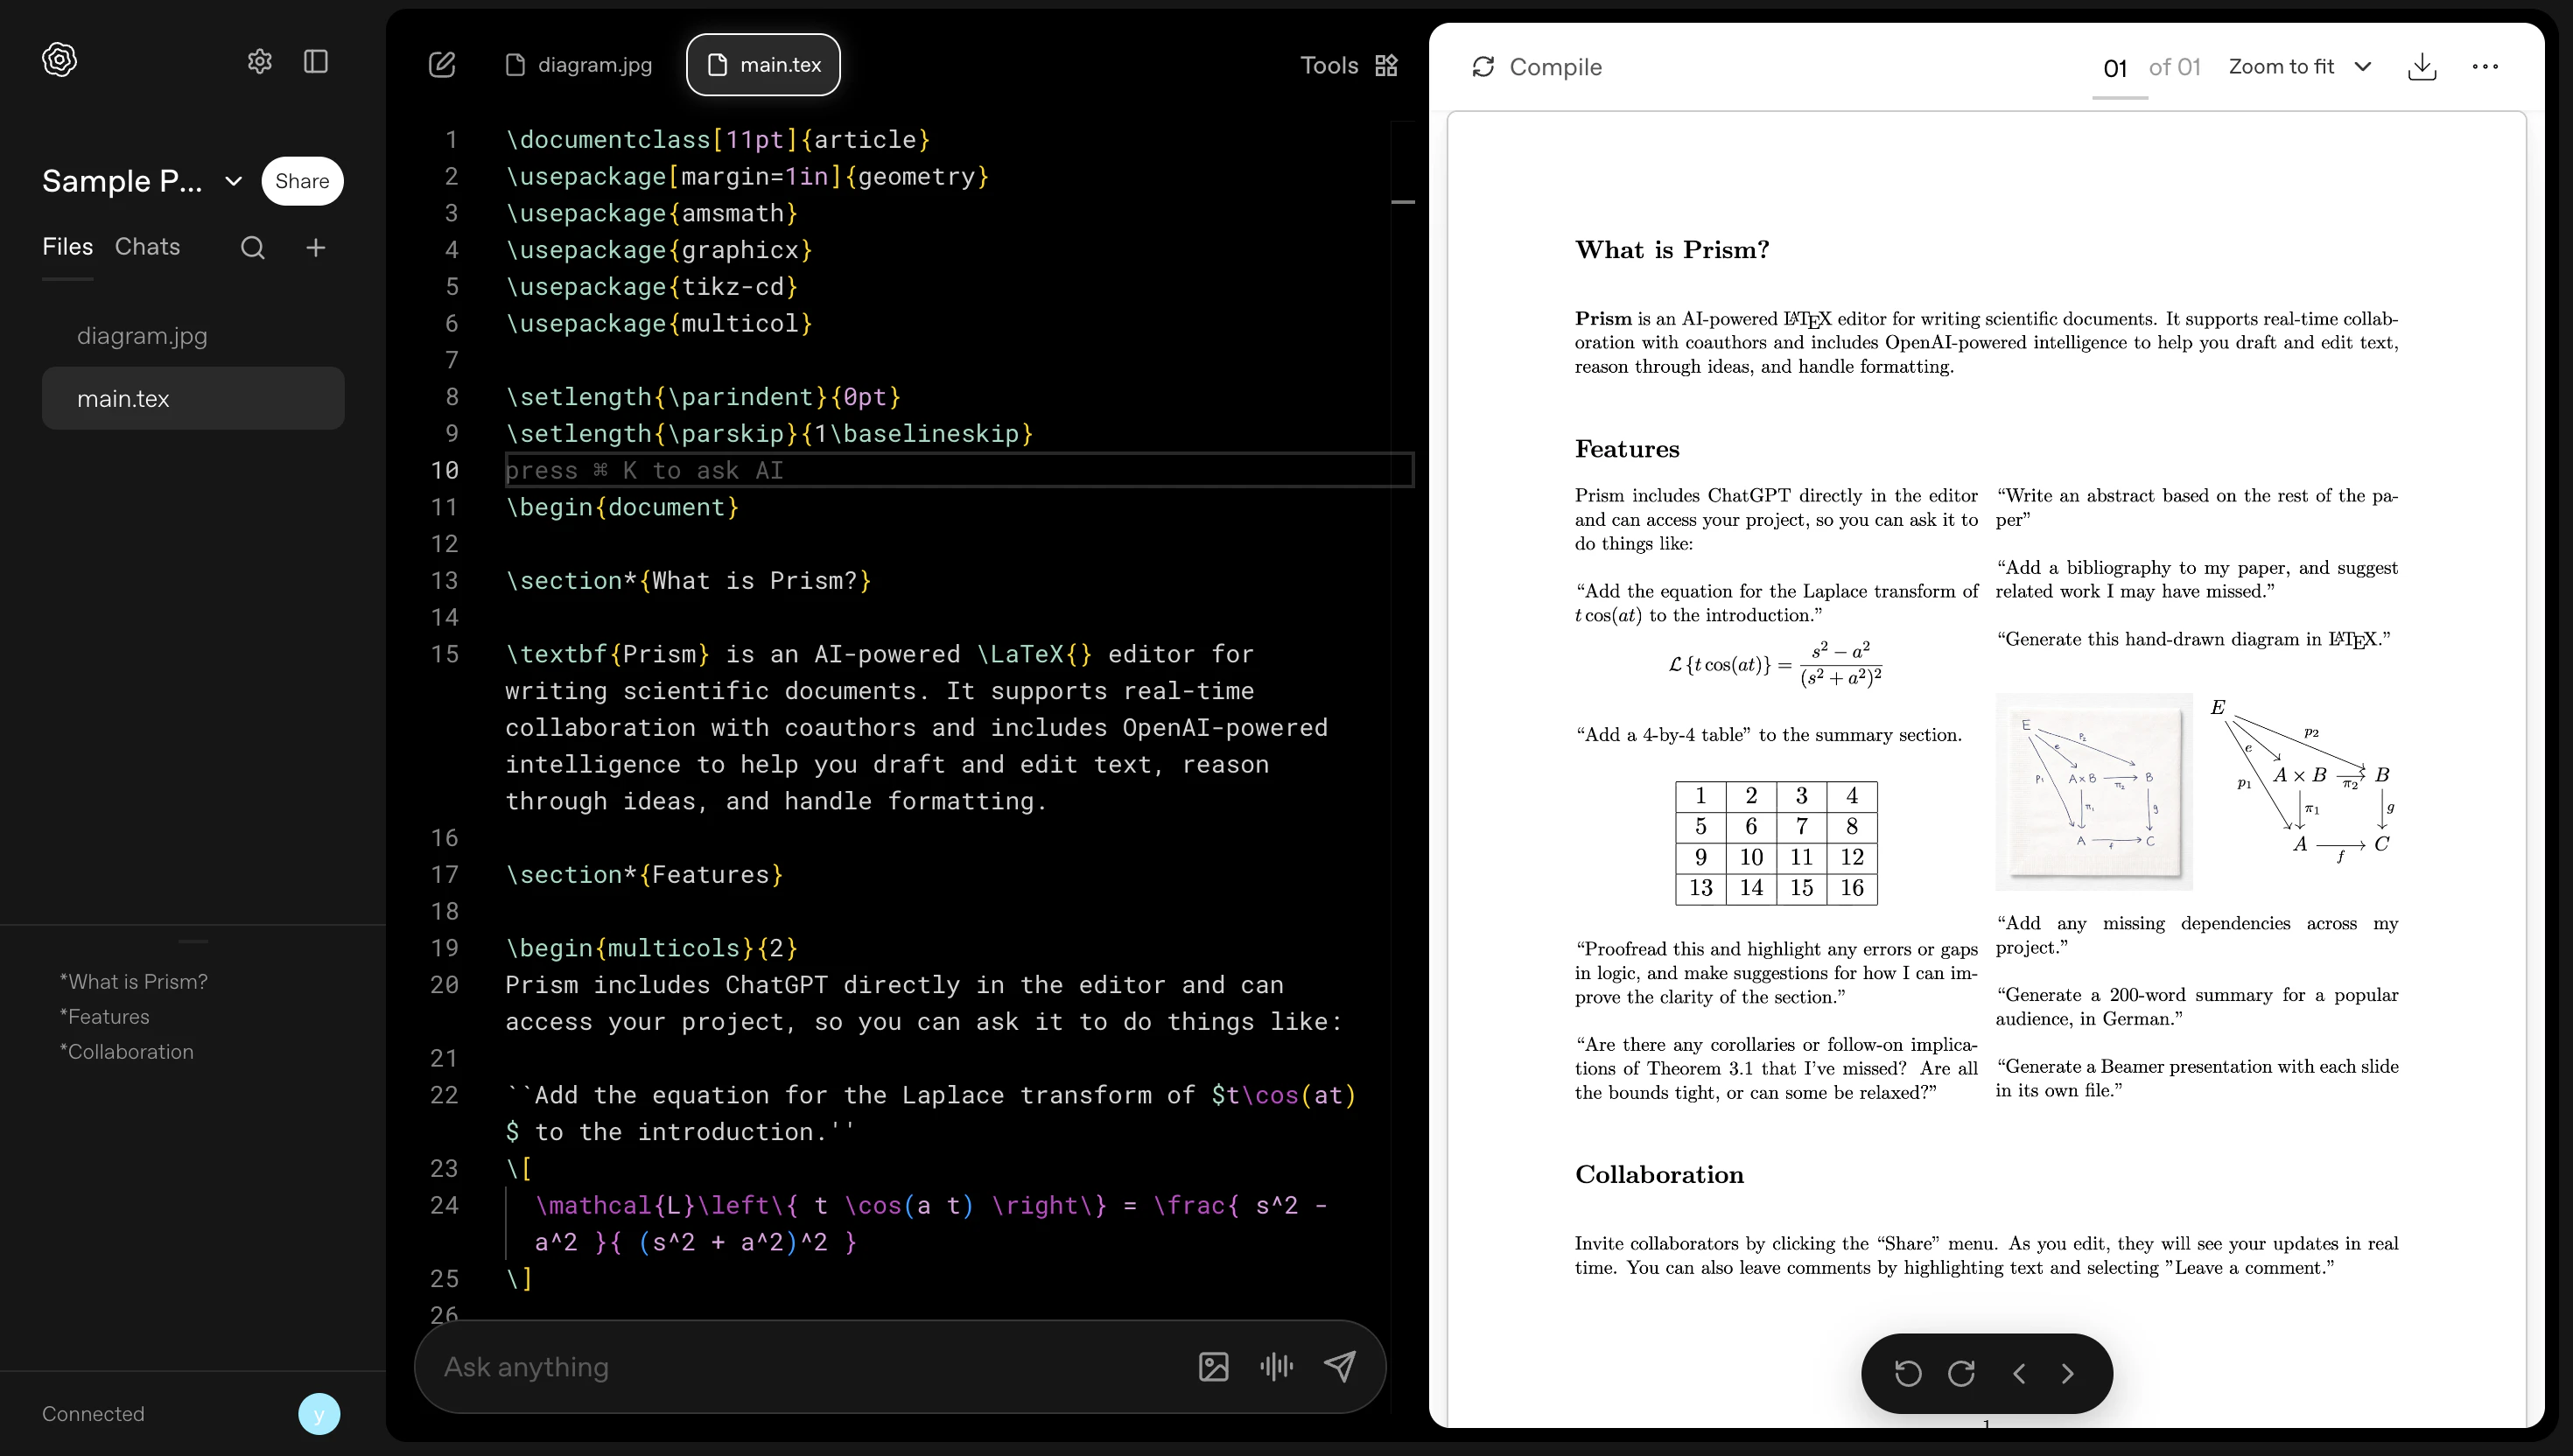Screen dimensions: 2573x1456
Task: Click table cell 16 in PDF preview
Action: pos(1852,888)
